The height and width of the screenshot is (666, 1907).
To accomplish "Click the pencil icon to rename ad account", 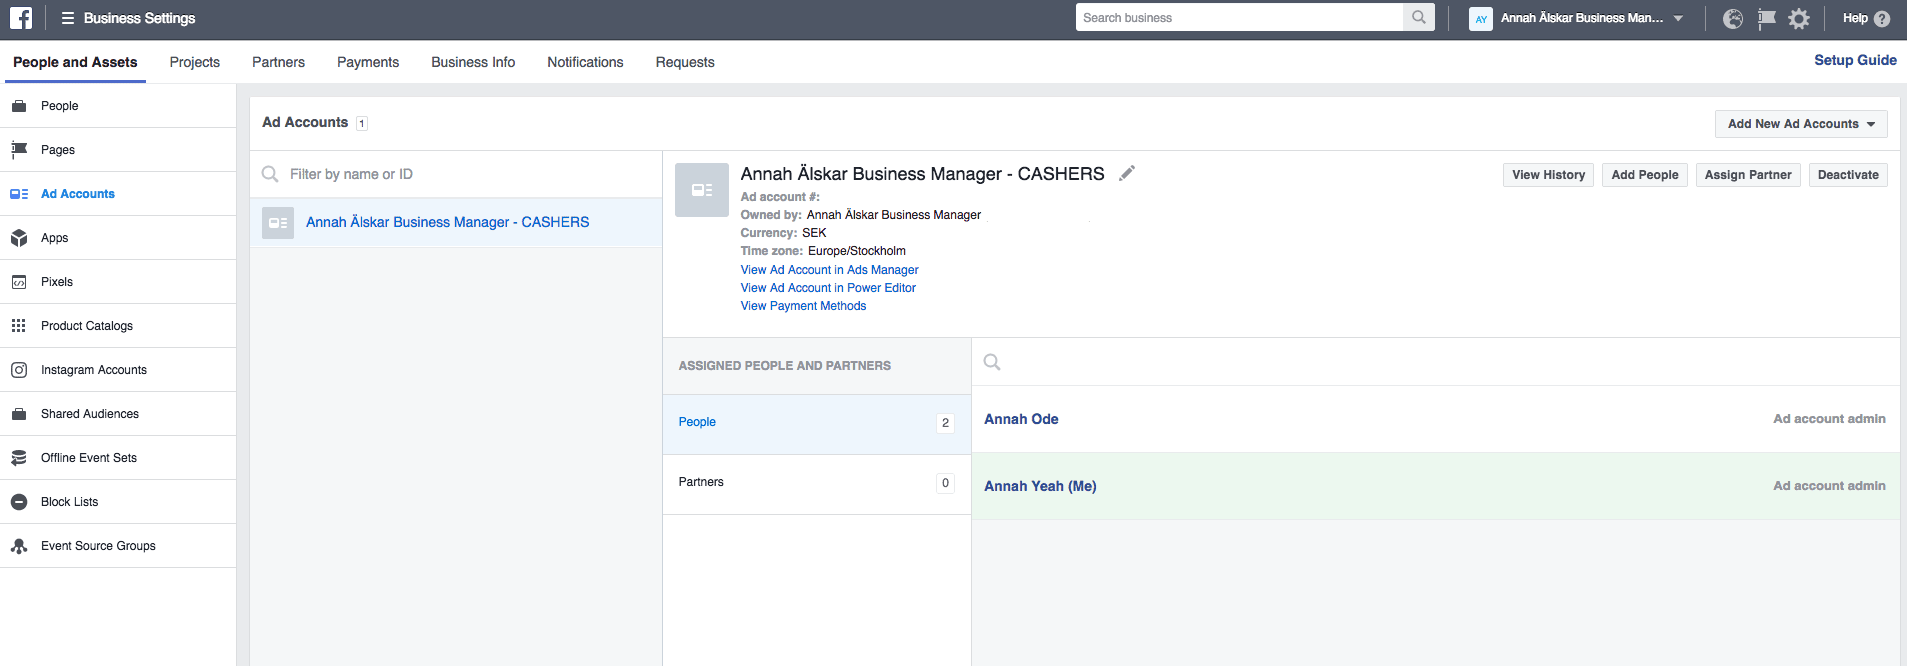I will click(1127, 173).
